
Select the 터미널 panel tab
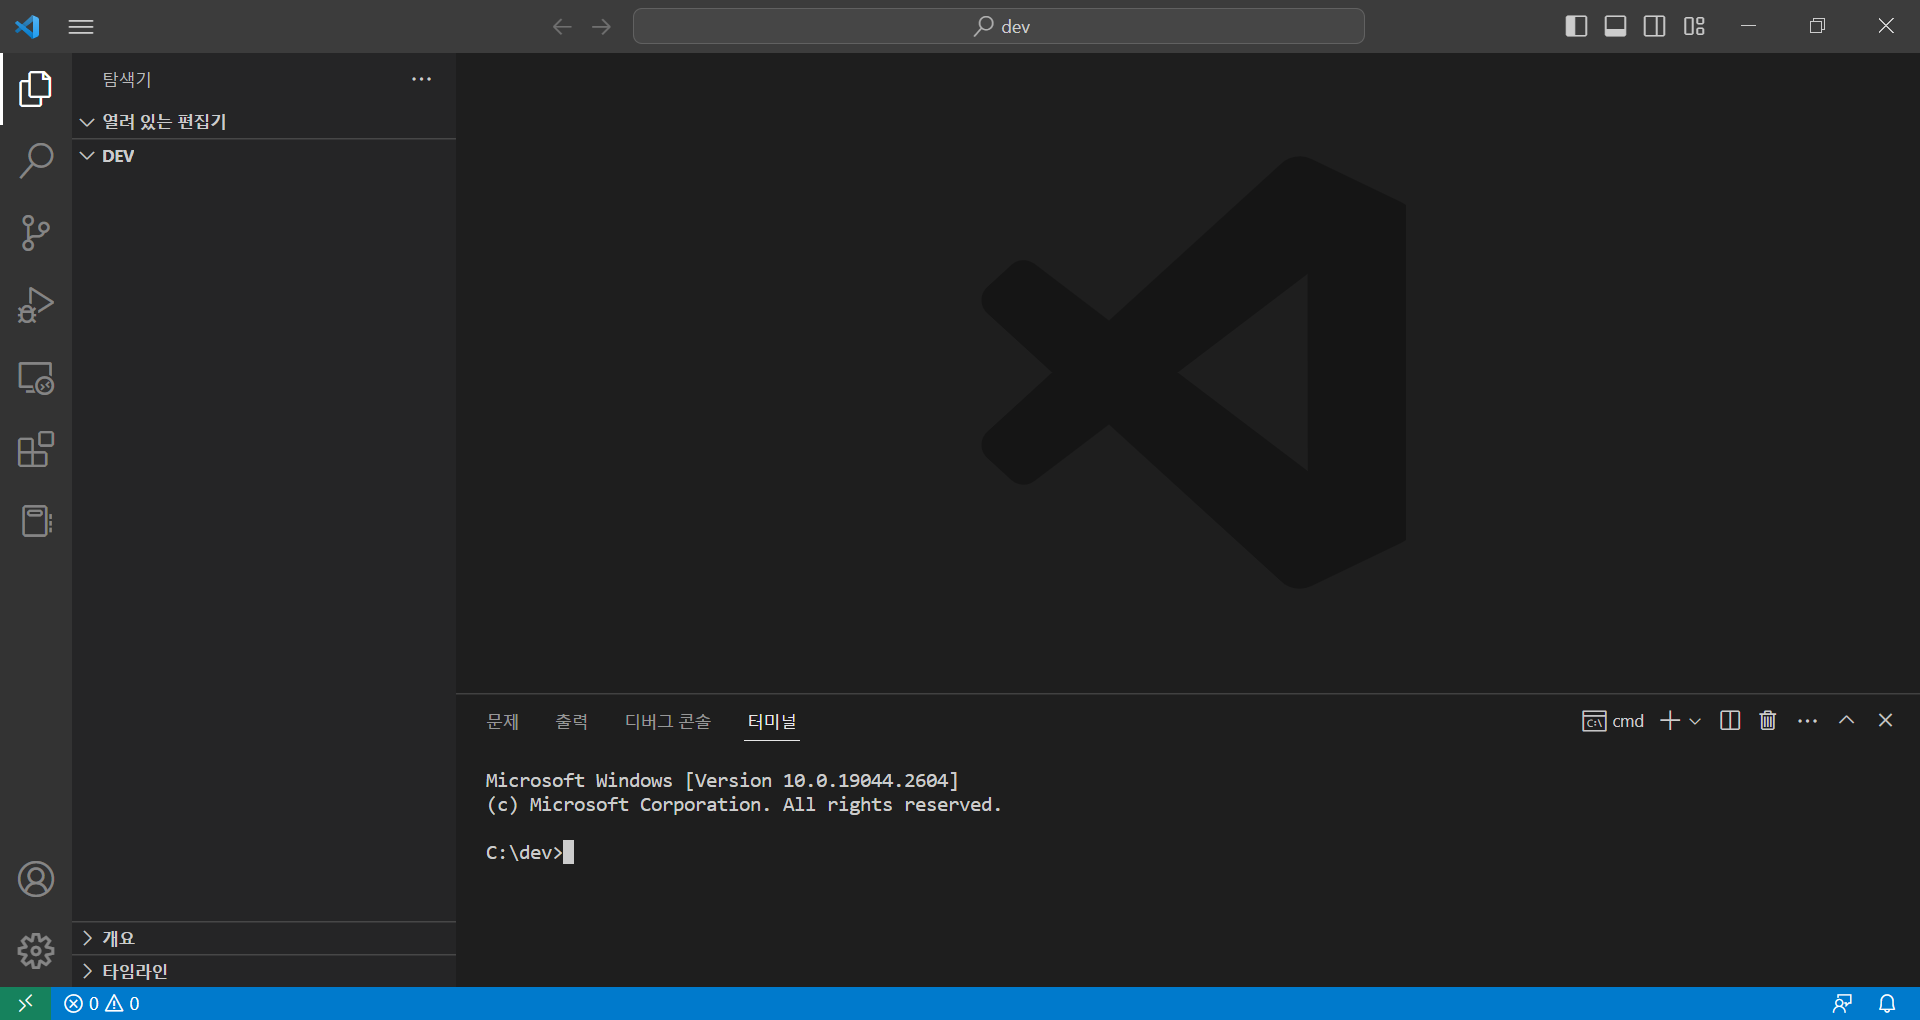(x=772, y=721)
